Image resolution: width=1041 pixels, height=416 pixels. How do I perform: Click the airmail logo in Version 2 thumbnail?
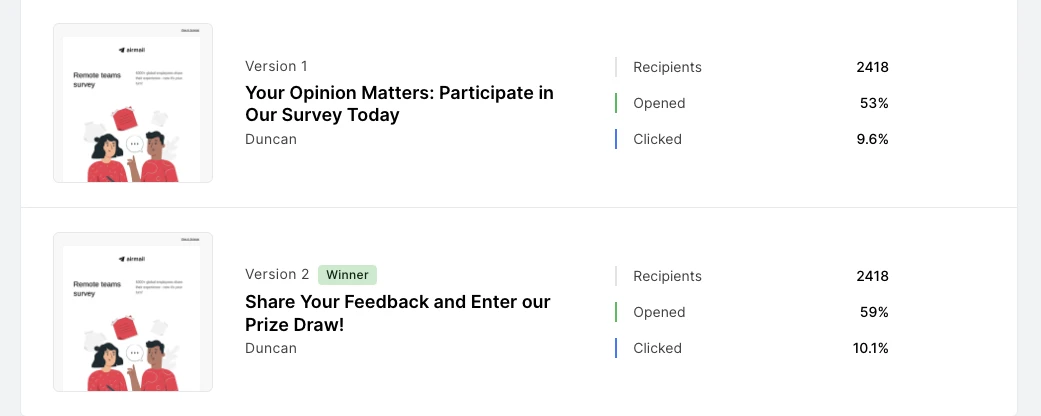[x=132, y=259]
